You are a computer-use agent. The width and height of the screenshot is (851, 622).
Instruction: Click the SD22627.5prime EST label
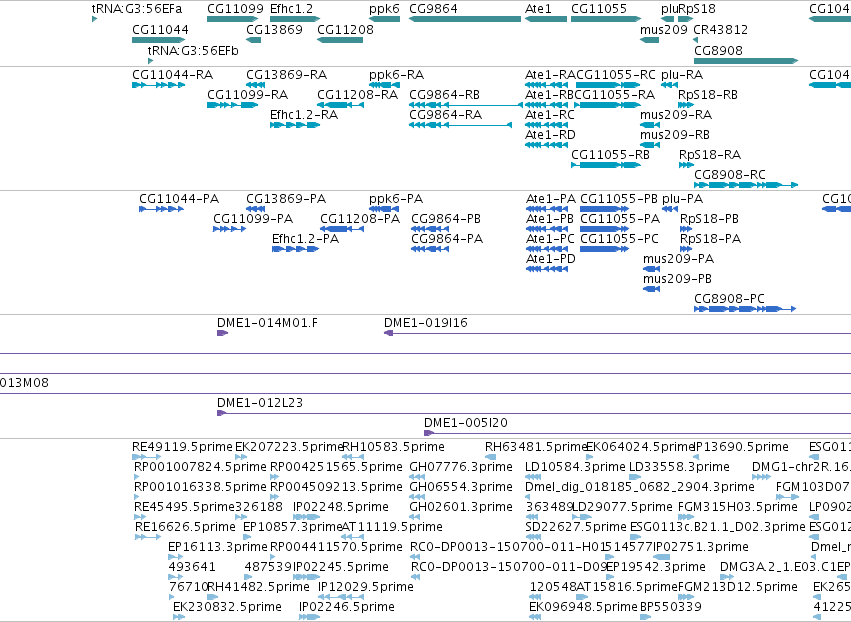pyautogui.click(x=576, y=527)
